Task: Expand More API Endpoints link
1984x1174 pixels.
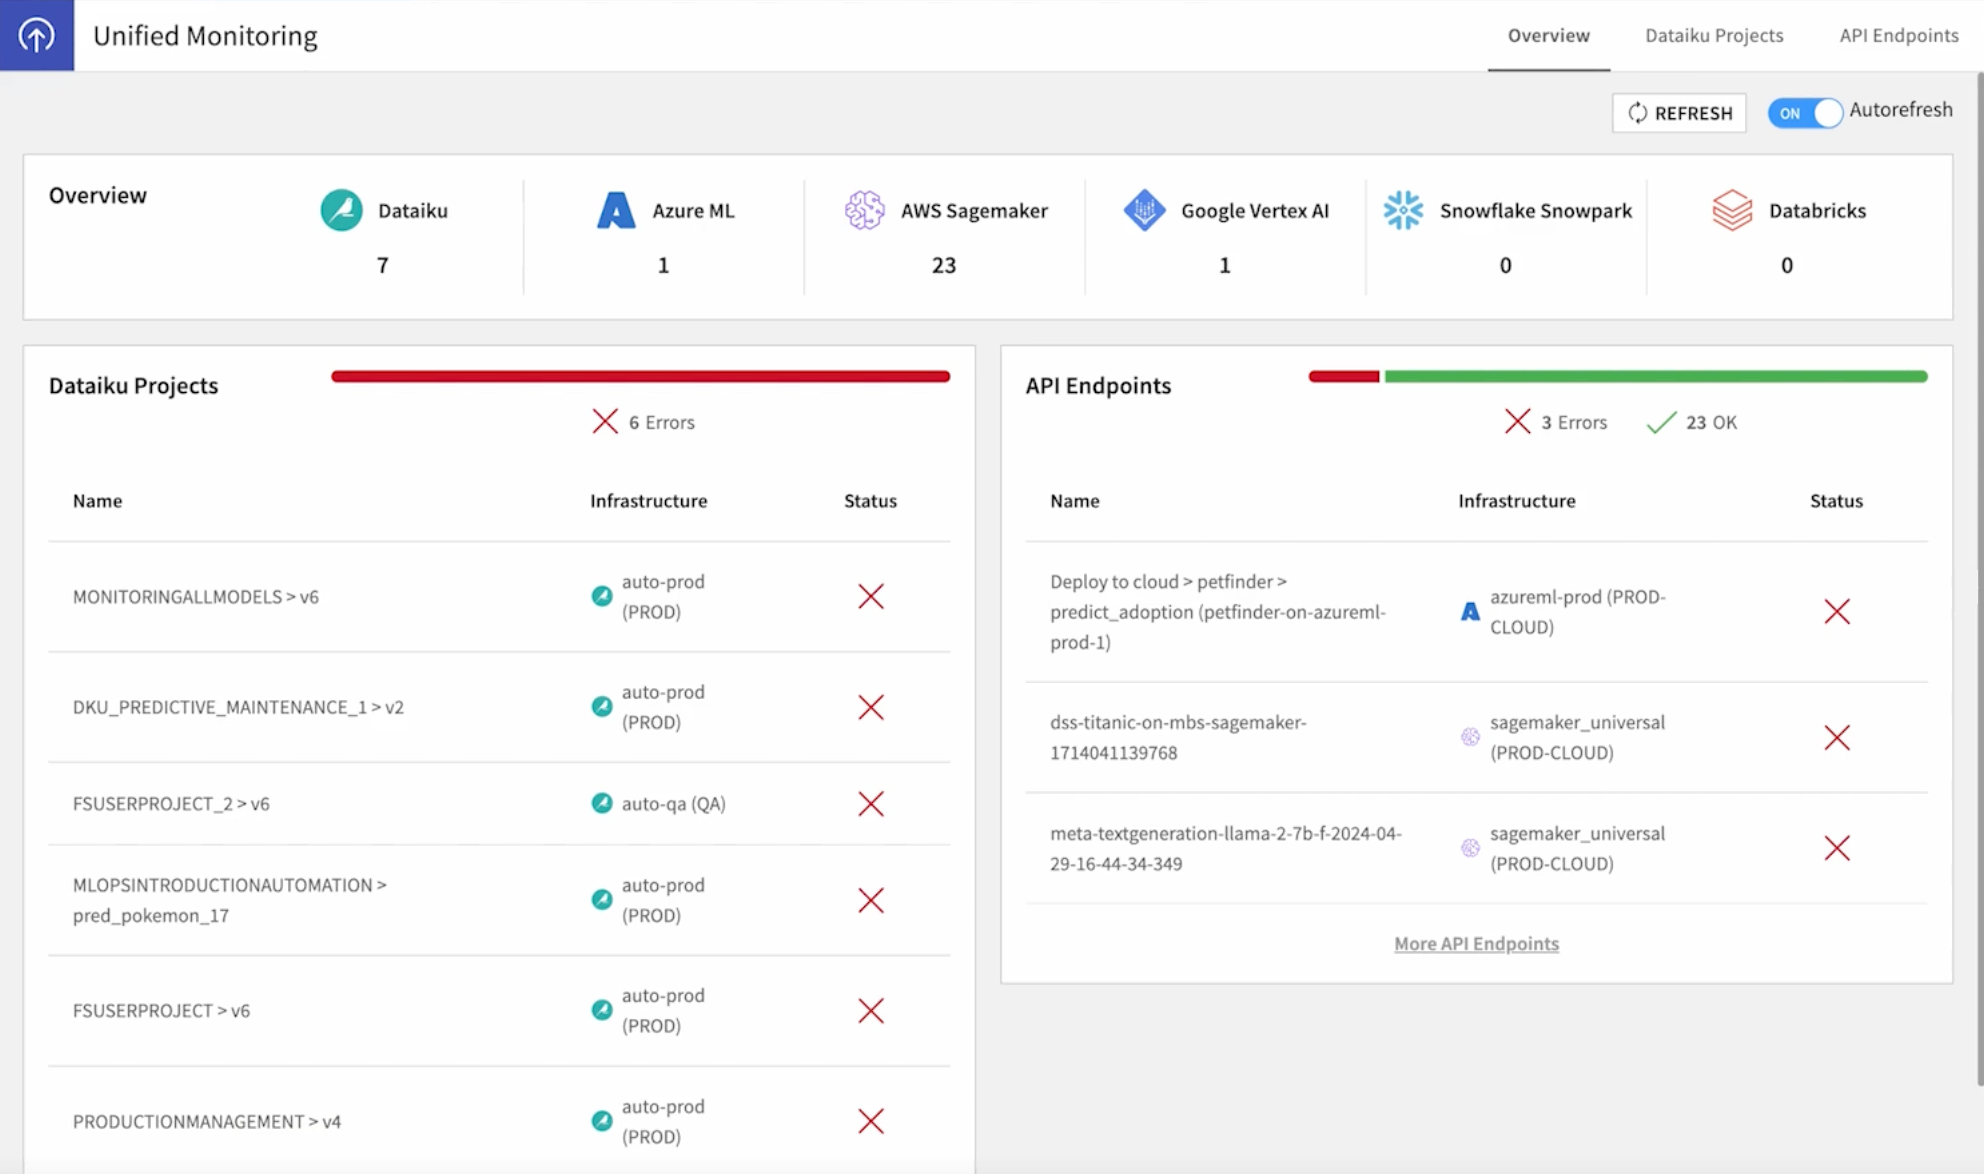Action: tap(1475, 943)
